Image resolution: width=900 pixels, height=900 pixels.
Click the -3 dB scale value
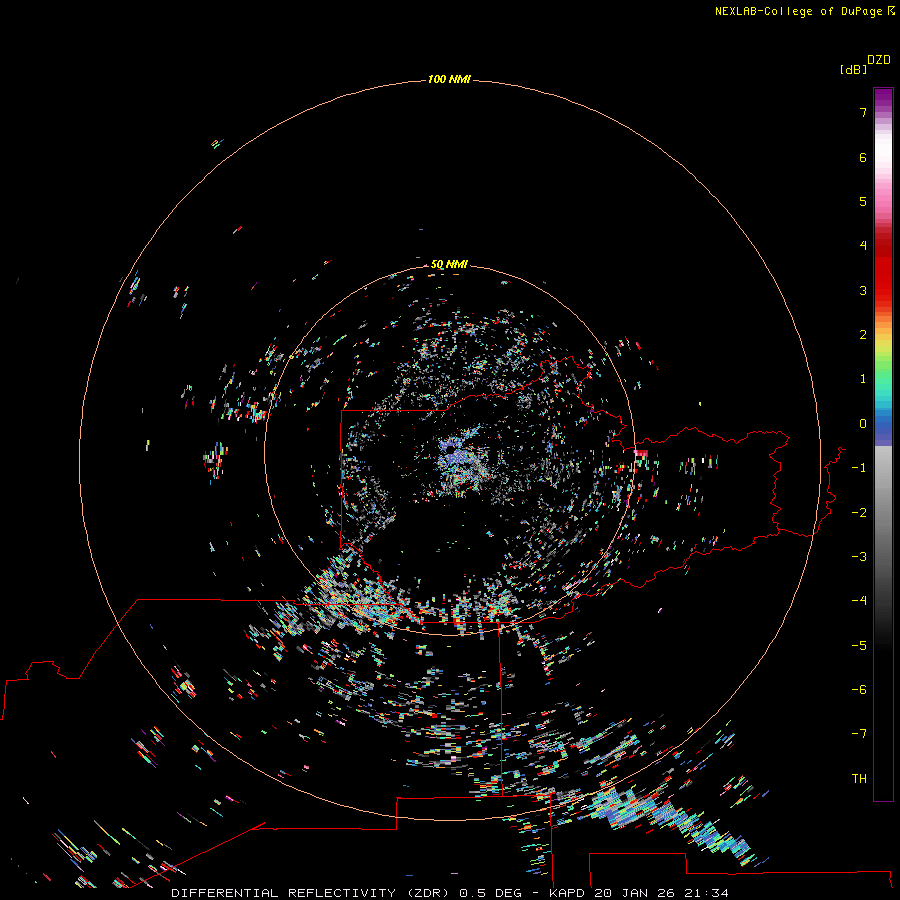pyautogui.click(x=859, y=557)
